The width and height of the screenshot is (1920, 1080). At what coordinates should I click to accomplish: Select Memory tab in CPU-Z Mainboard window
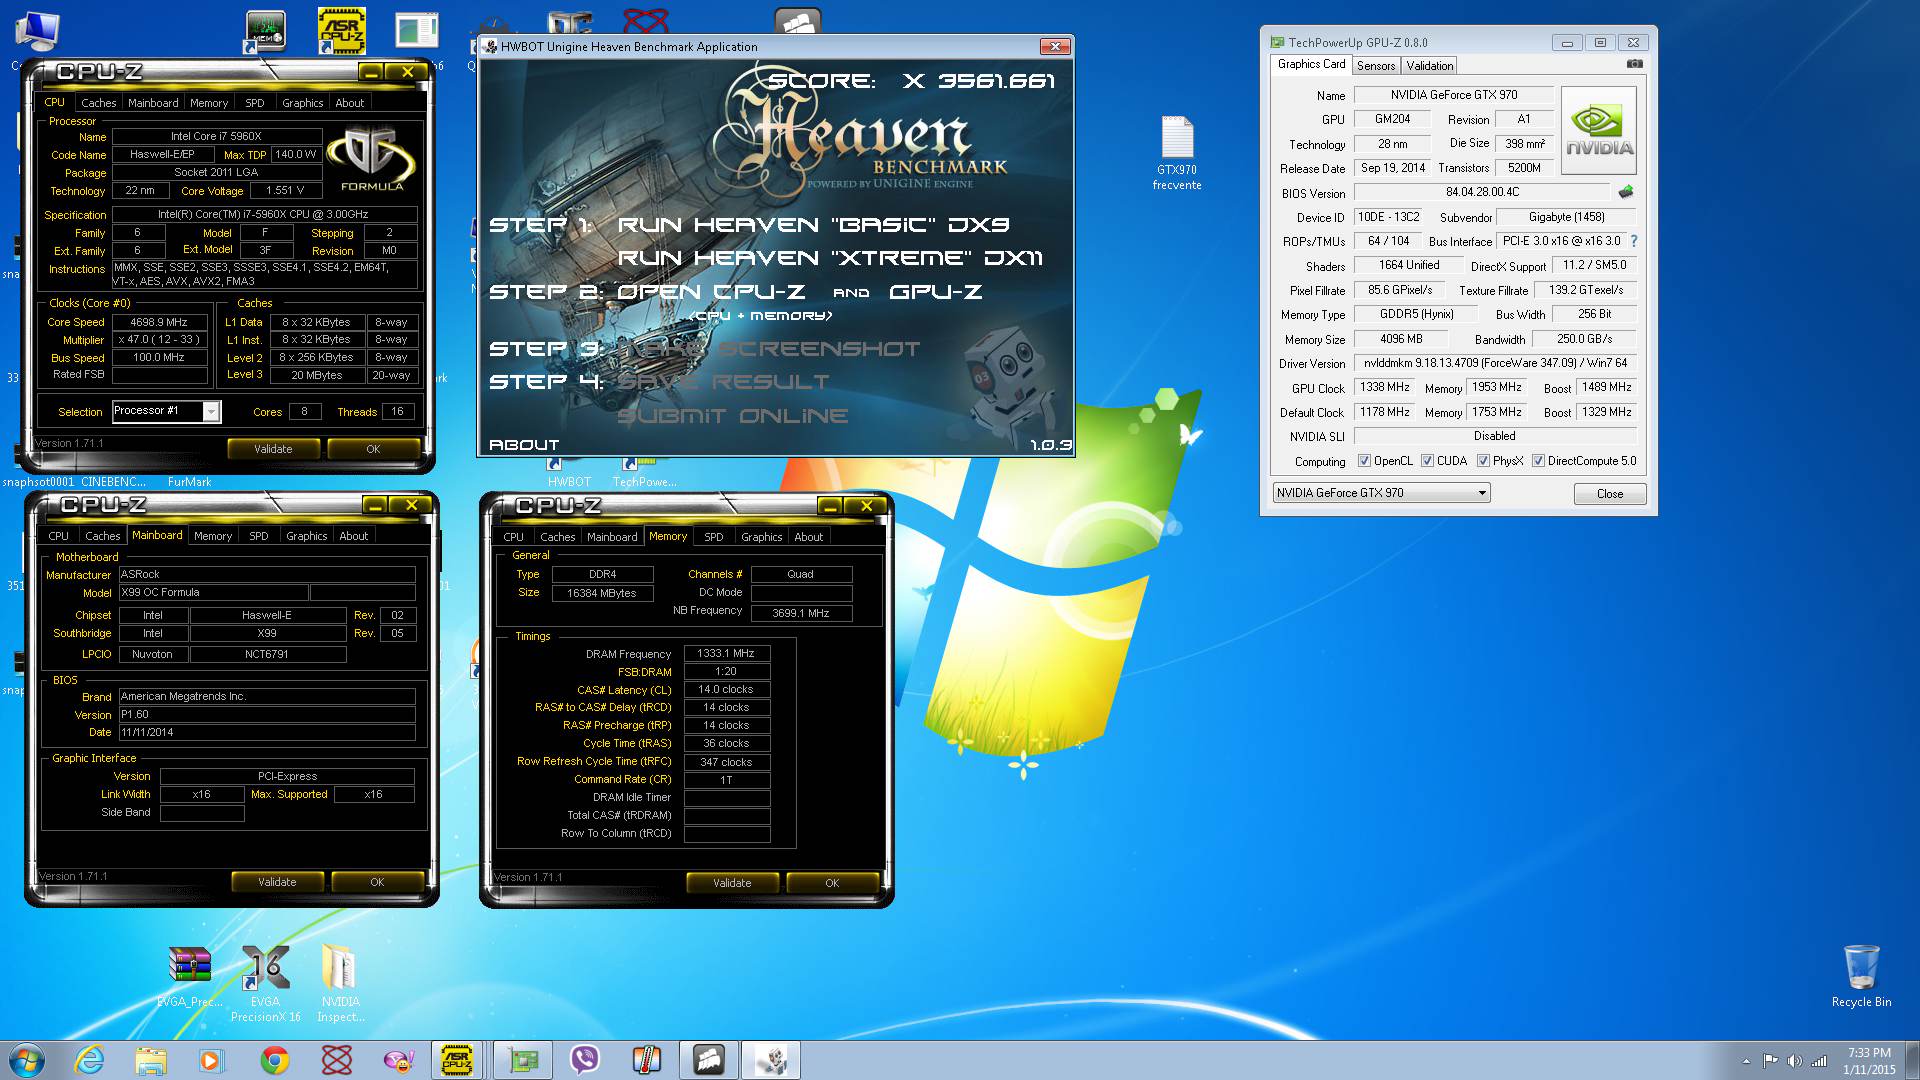point(213,536)
